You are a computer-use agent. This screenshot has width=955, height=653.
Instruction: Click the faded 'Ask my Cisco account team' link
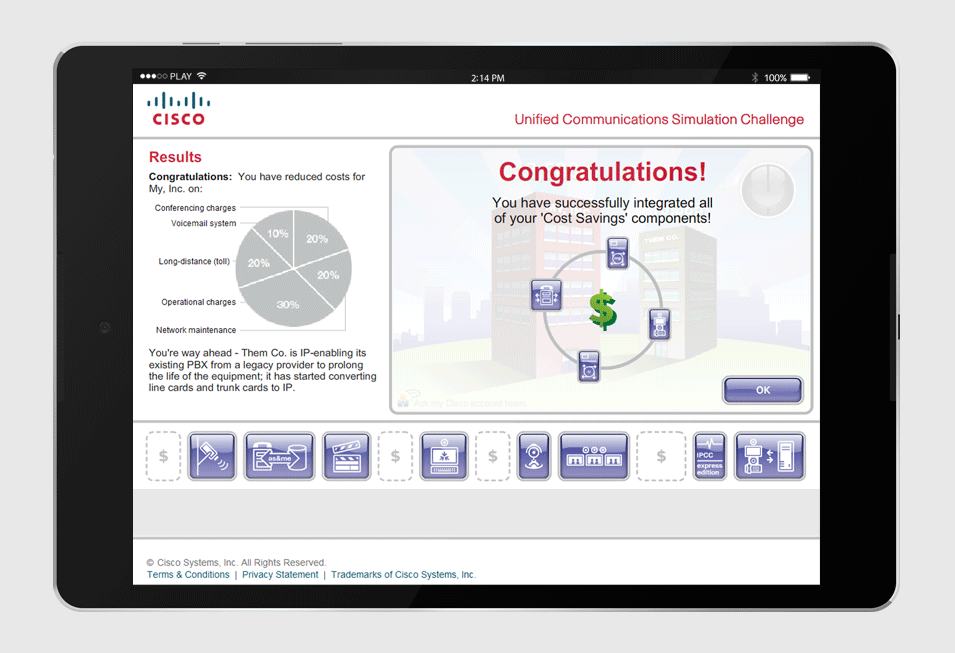point(463,402)
